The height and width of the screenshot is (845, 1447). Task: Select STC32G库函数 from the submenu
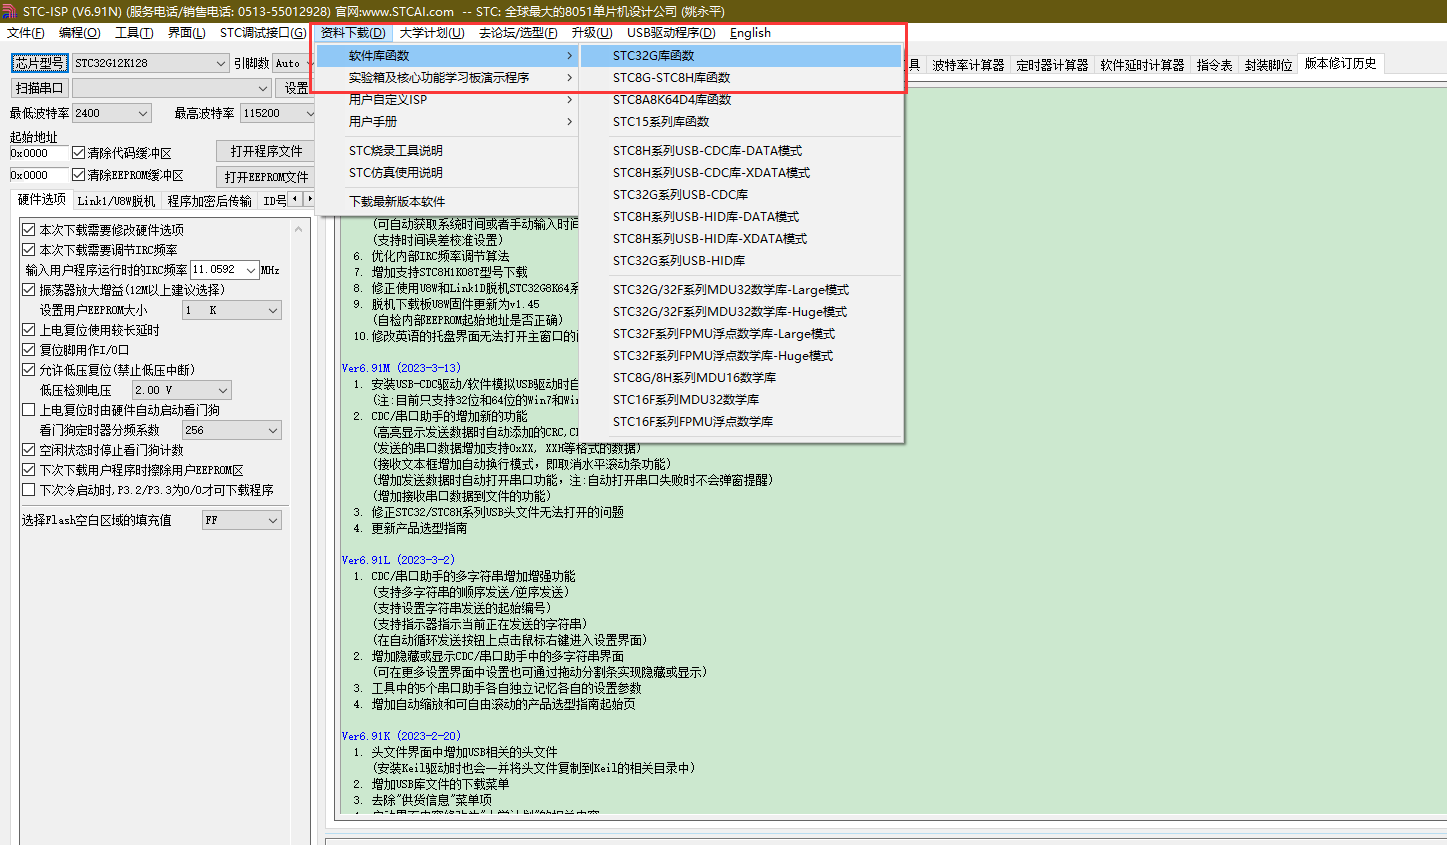(x=741, y=56)
